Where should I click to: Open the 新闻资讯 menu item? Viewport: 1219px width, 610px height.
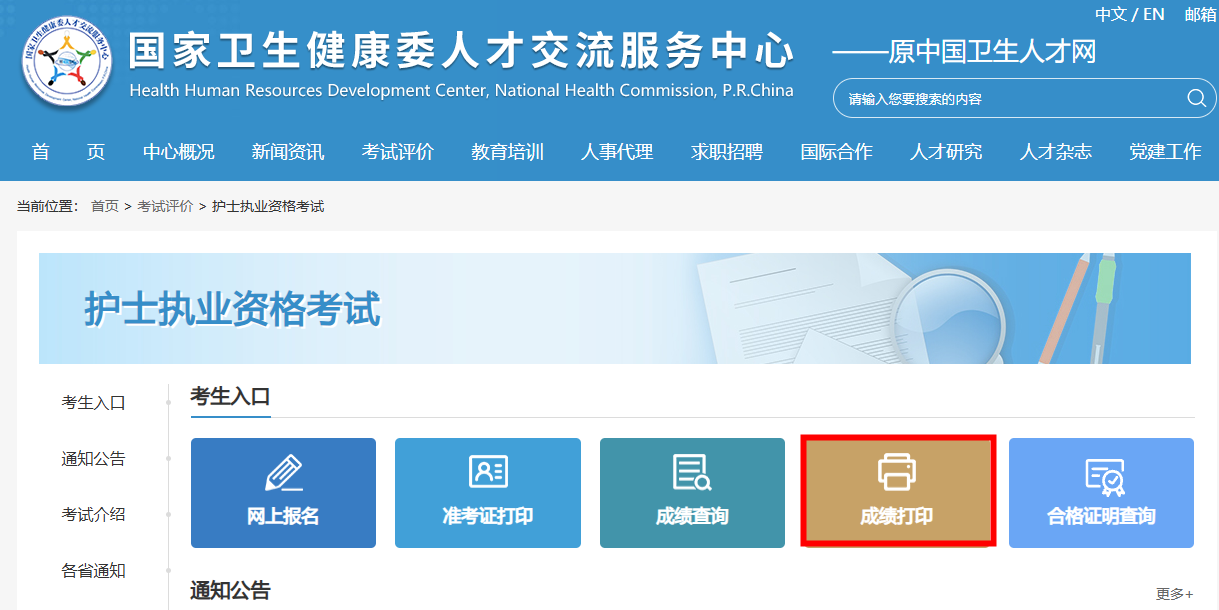tap(288, 152)
